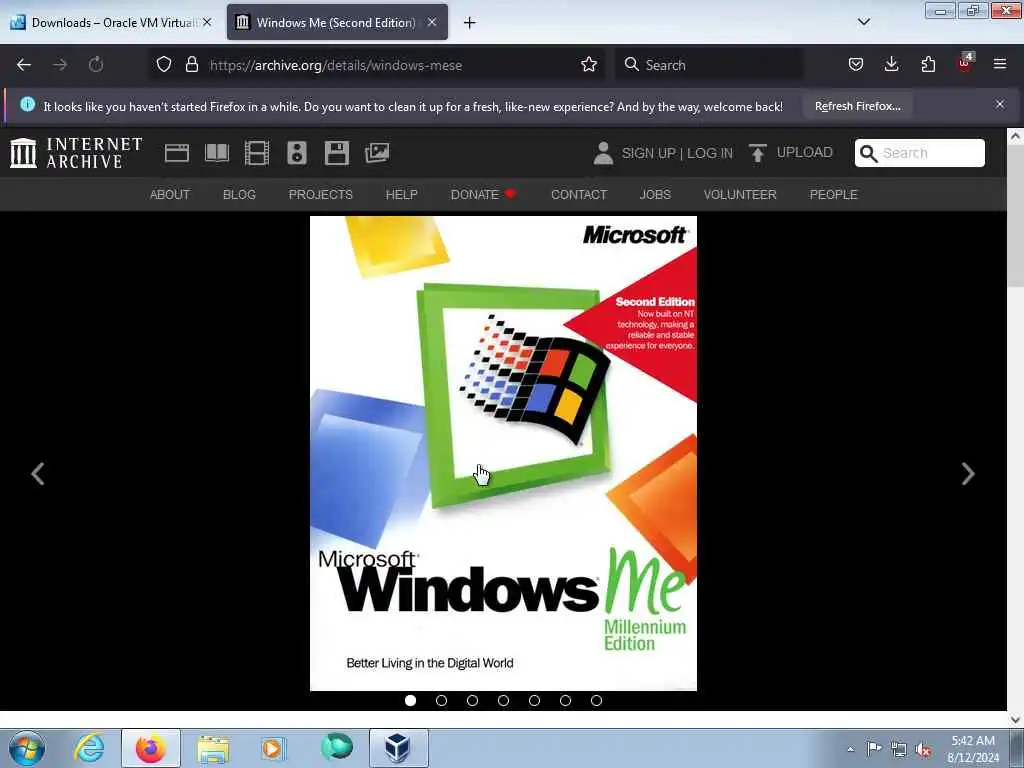
Task: Open a new tab with plus button
Action: click(x=470, y=23)
